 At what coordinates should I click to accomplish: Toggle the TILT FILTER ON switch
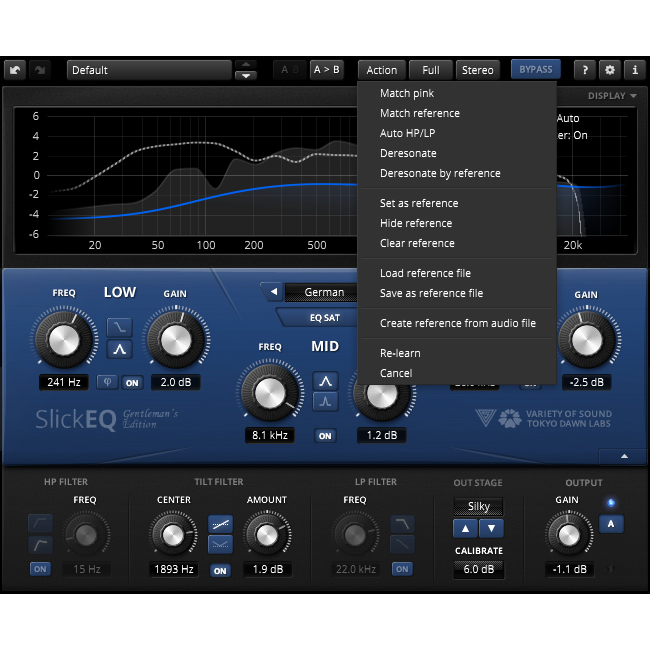coord(220,571)
